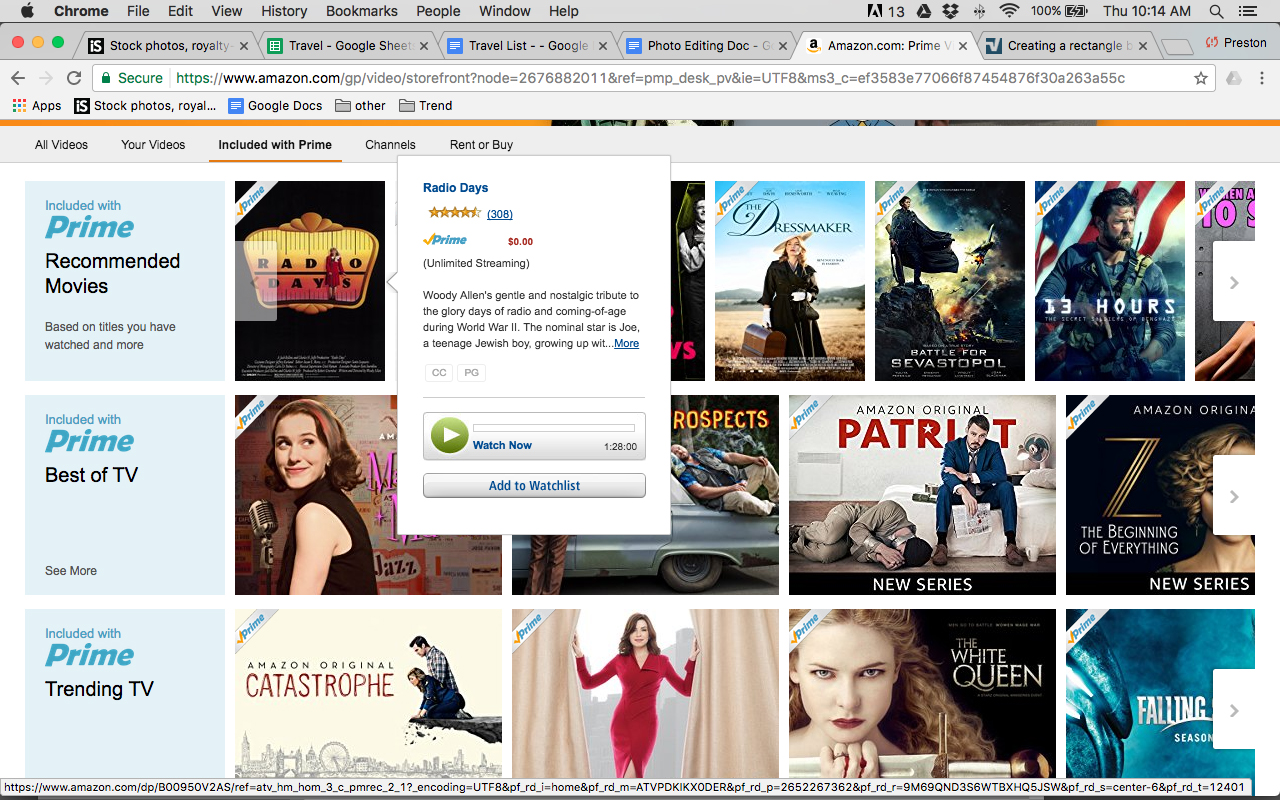This screenshot has height=800, width=1280.
Task: Switch to the Your Videos tab
Action: point(153,145)
